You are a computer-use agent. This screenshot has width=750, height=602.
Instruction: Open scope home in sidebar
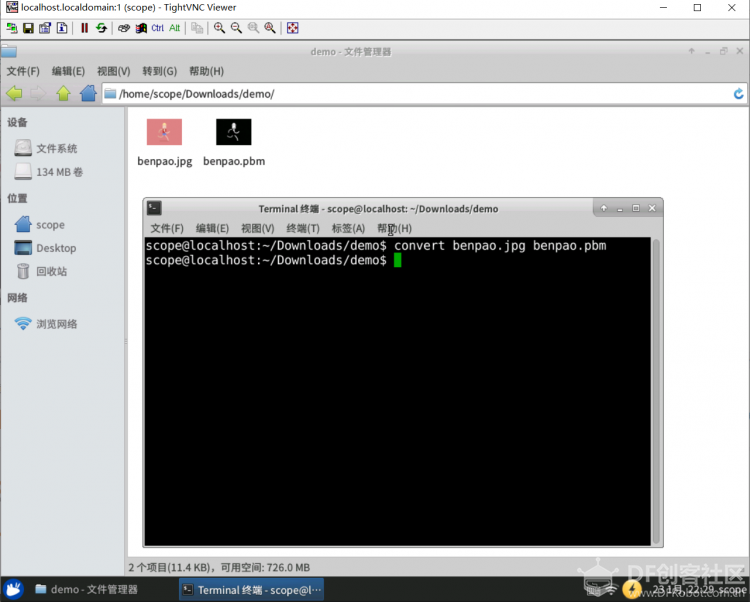tap(40, 224)
